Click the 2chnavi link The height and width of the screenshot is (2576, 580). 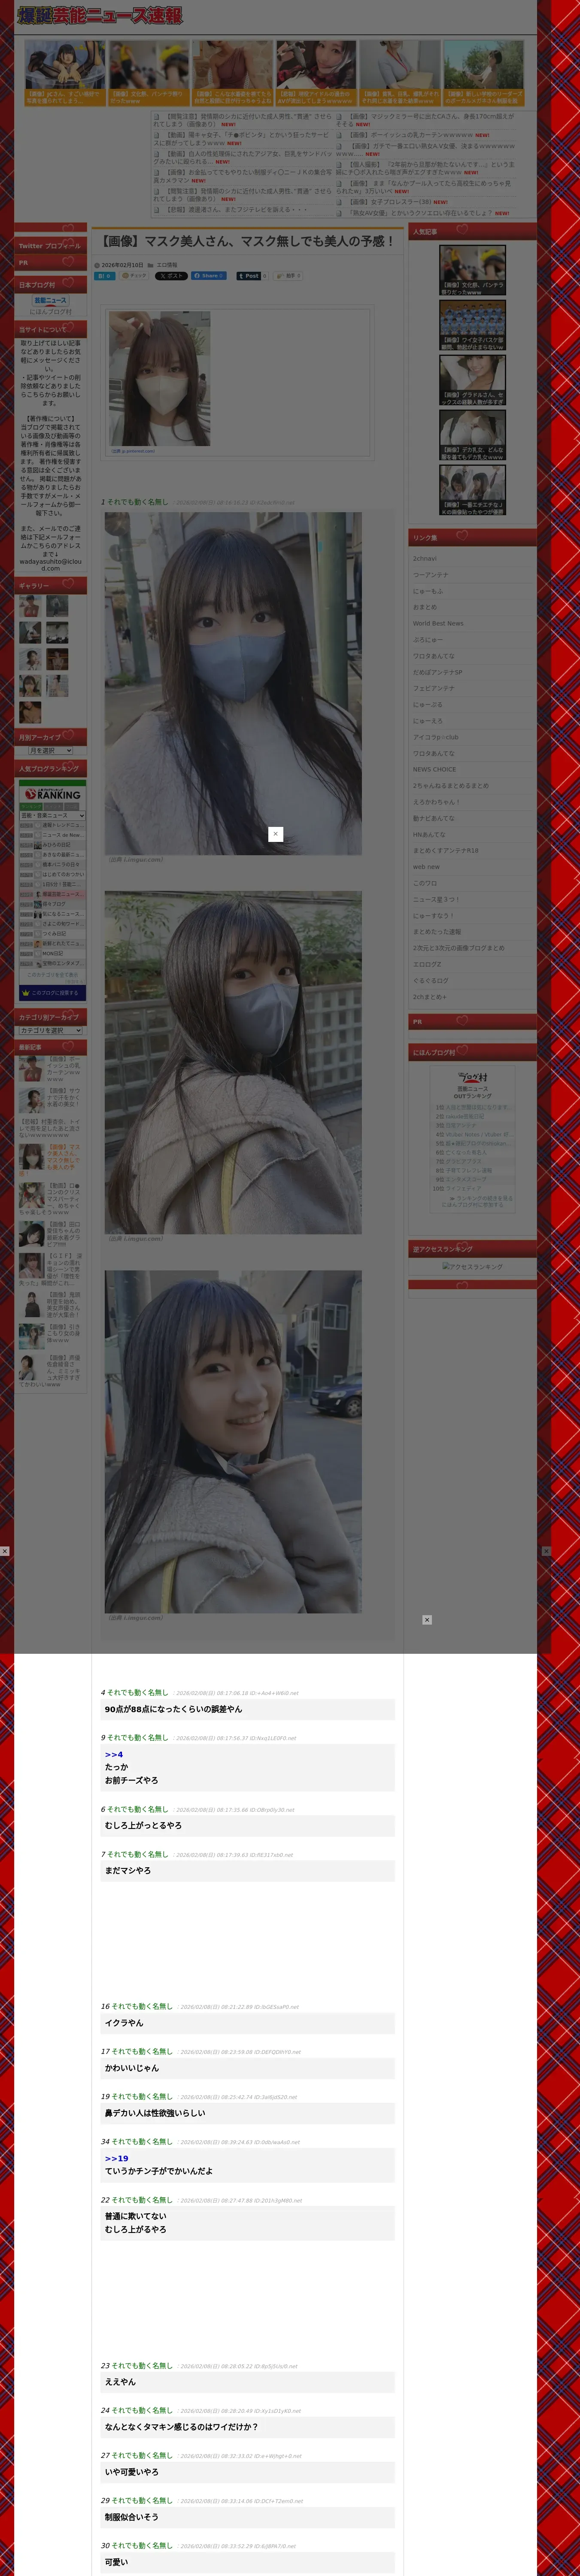(x=425, y=559)
